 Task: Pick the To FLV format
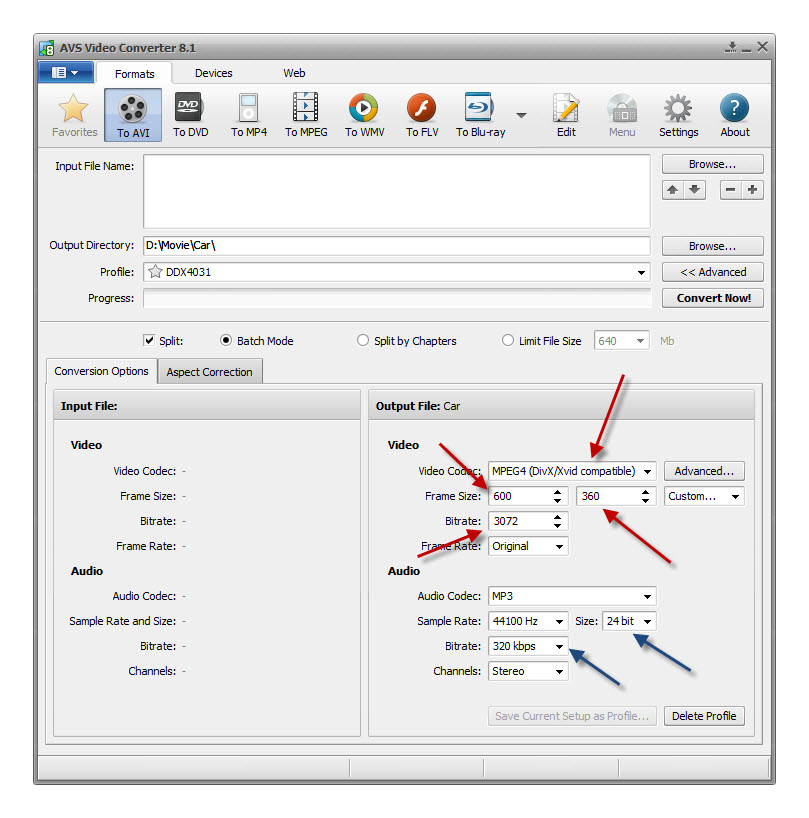point(422,115)
